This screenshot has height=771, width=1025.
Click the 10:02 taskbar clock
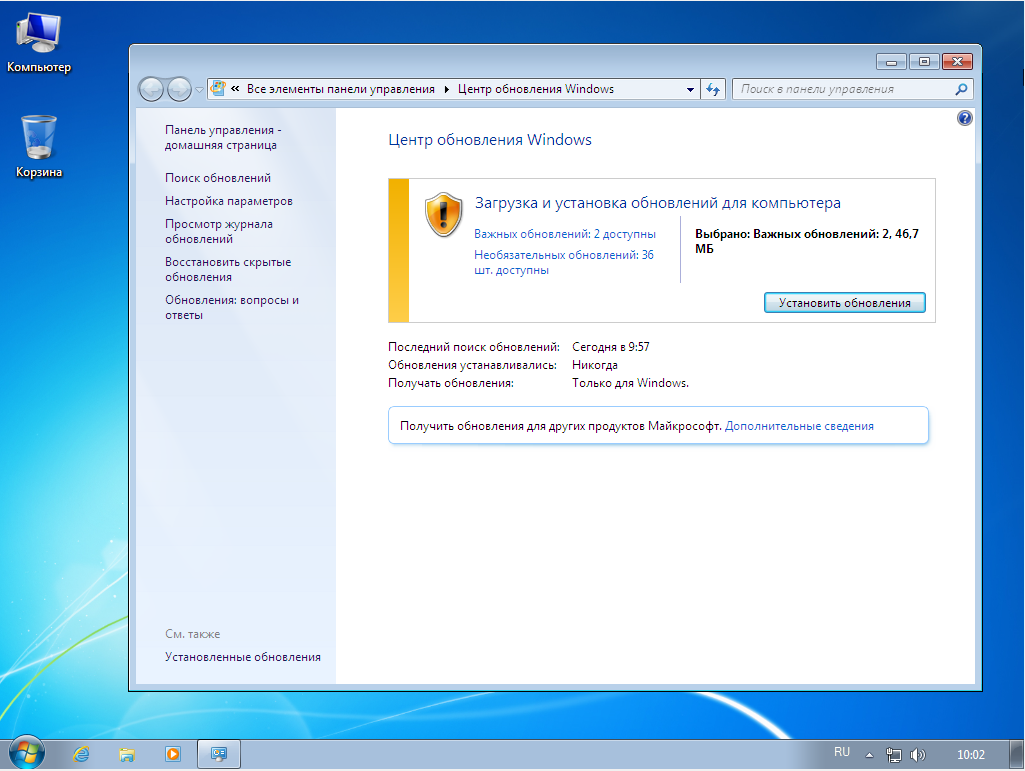(x=971, y=755)
